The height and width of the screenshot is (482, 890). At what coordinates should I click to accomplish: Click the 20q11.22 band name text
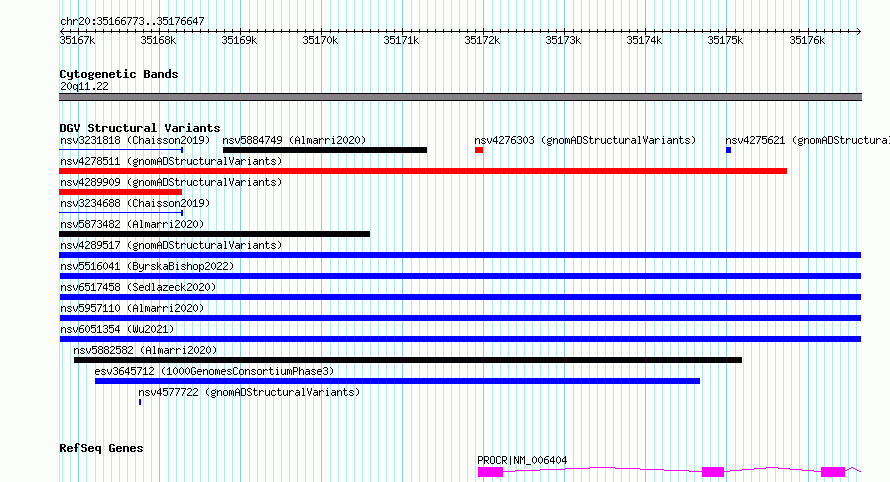pyautogui.click(x=84, y=86)
